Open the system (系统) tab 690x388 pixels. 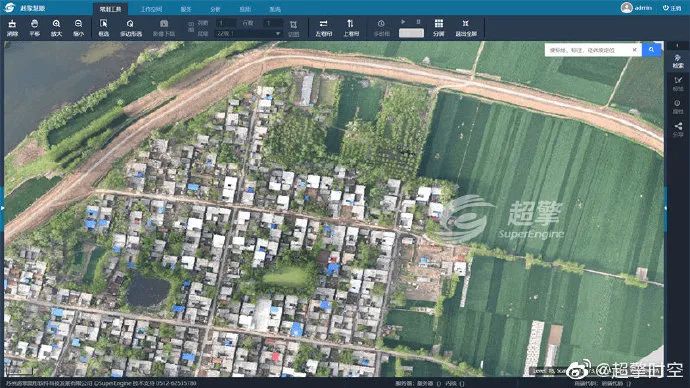point(275,9)
